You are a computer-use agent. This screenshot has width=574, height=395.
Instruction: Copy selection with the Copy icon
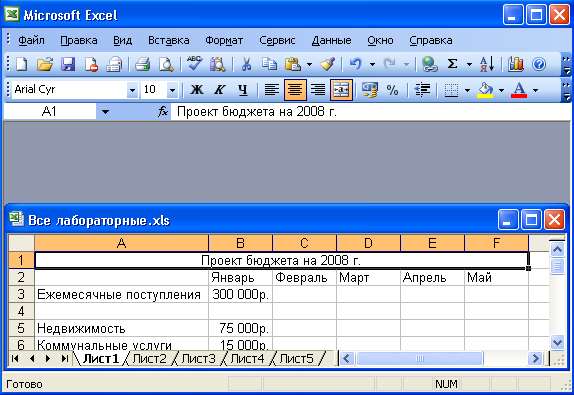tap(269, 64)
